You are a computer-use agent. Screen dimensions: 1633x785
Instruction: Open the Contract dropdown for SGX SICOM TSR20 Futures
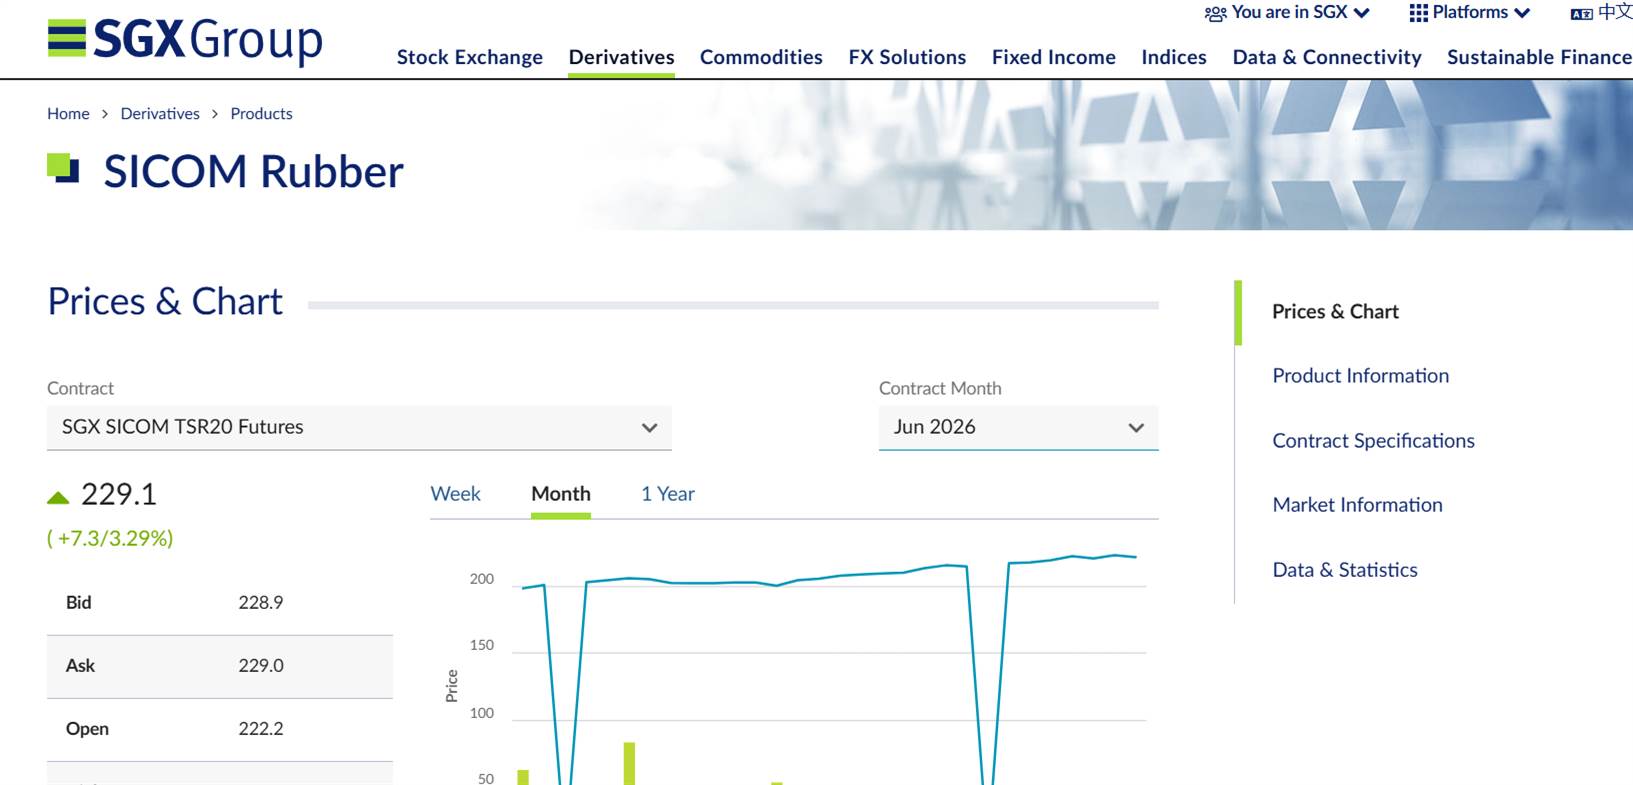click(x=359, y=427)
